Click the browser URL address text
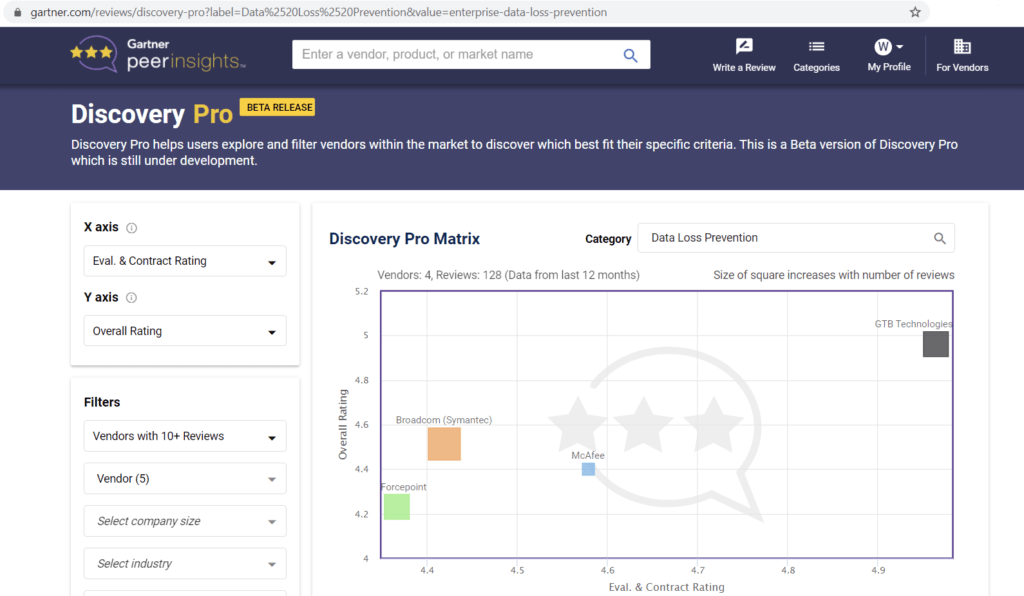Viewport: 1024px width, 596px height. click(318, 12)
